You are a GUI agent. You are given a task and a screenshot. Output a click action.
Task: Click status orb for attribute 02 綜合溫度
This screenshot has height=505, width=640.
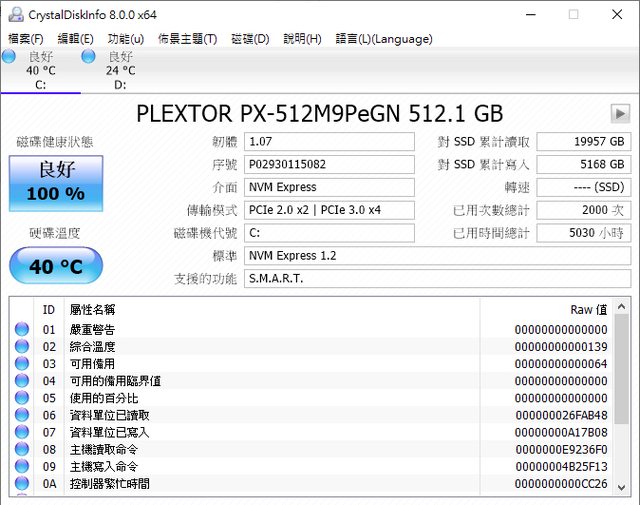click(x=21, y=347)
